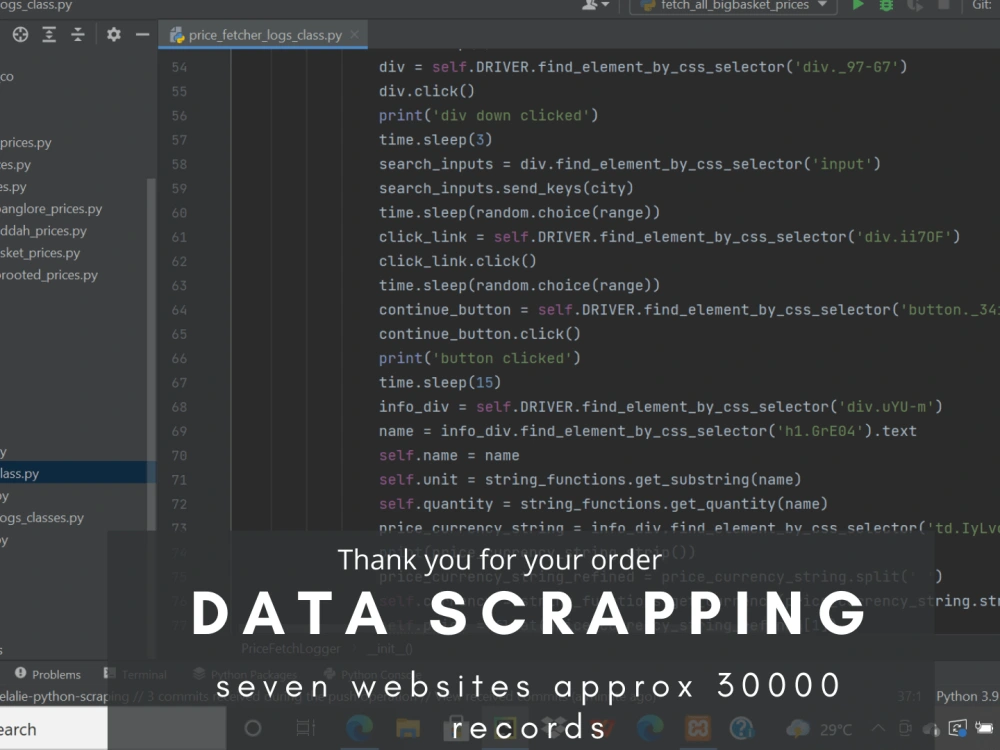Open the Terminal tool window tab
This screenshot has height=750, width=1000.
click(x=135, y=674)
